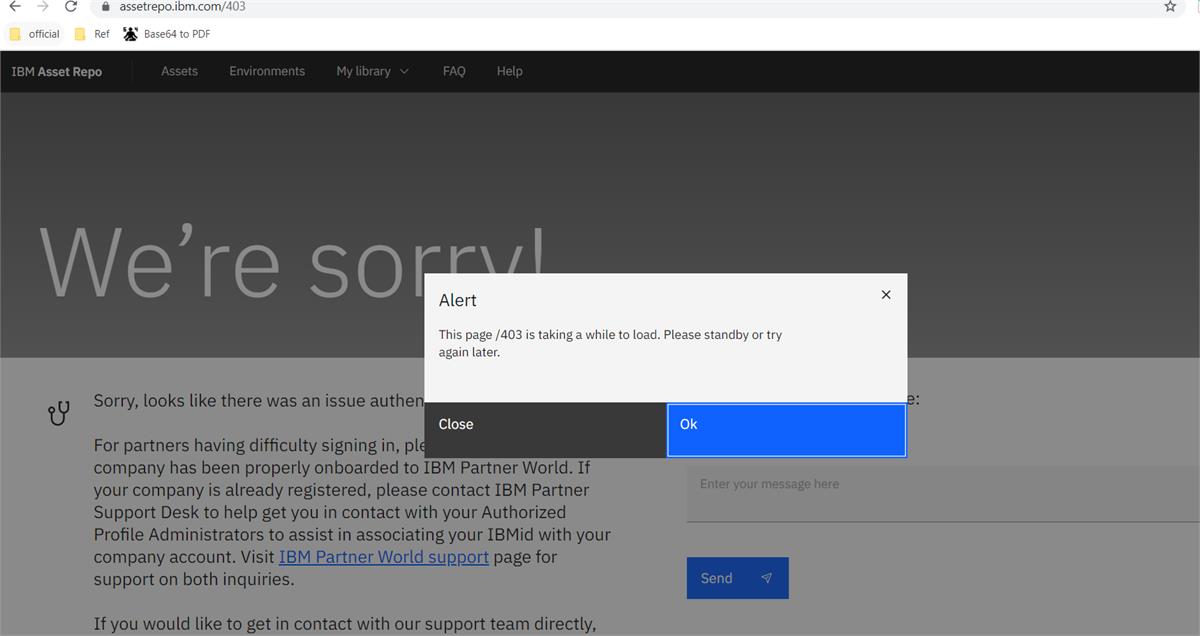
Task: Open the FAQ menu item
Action: tap(454, 71)
